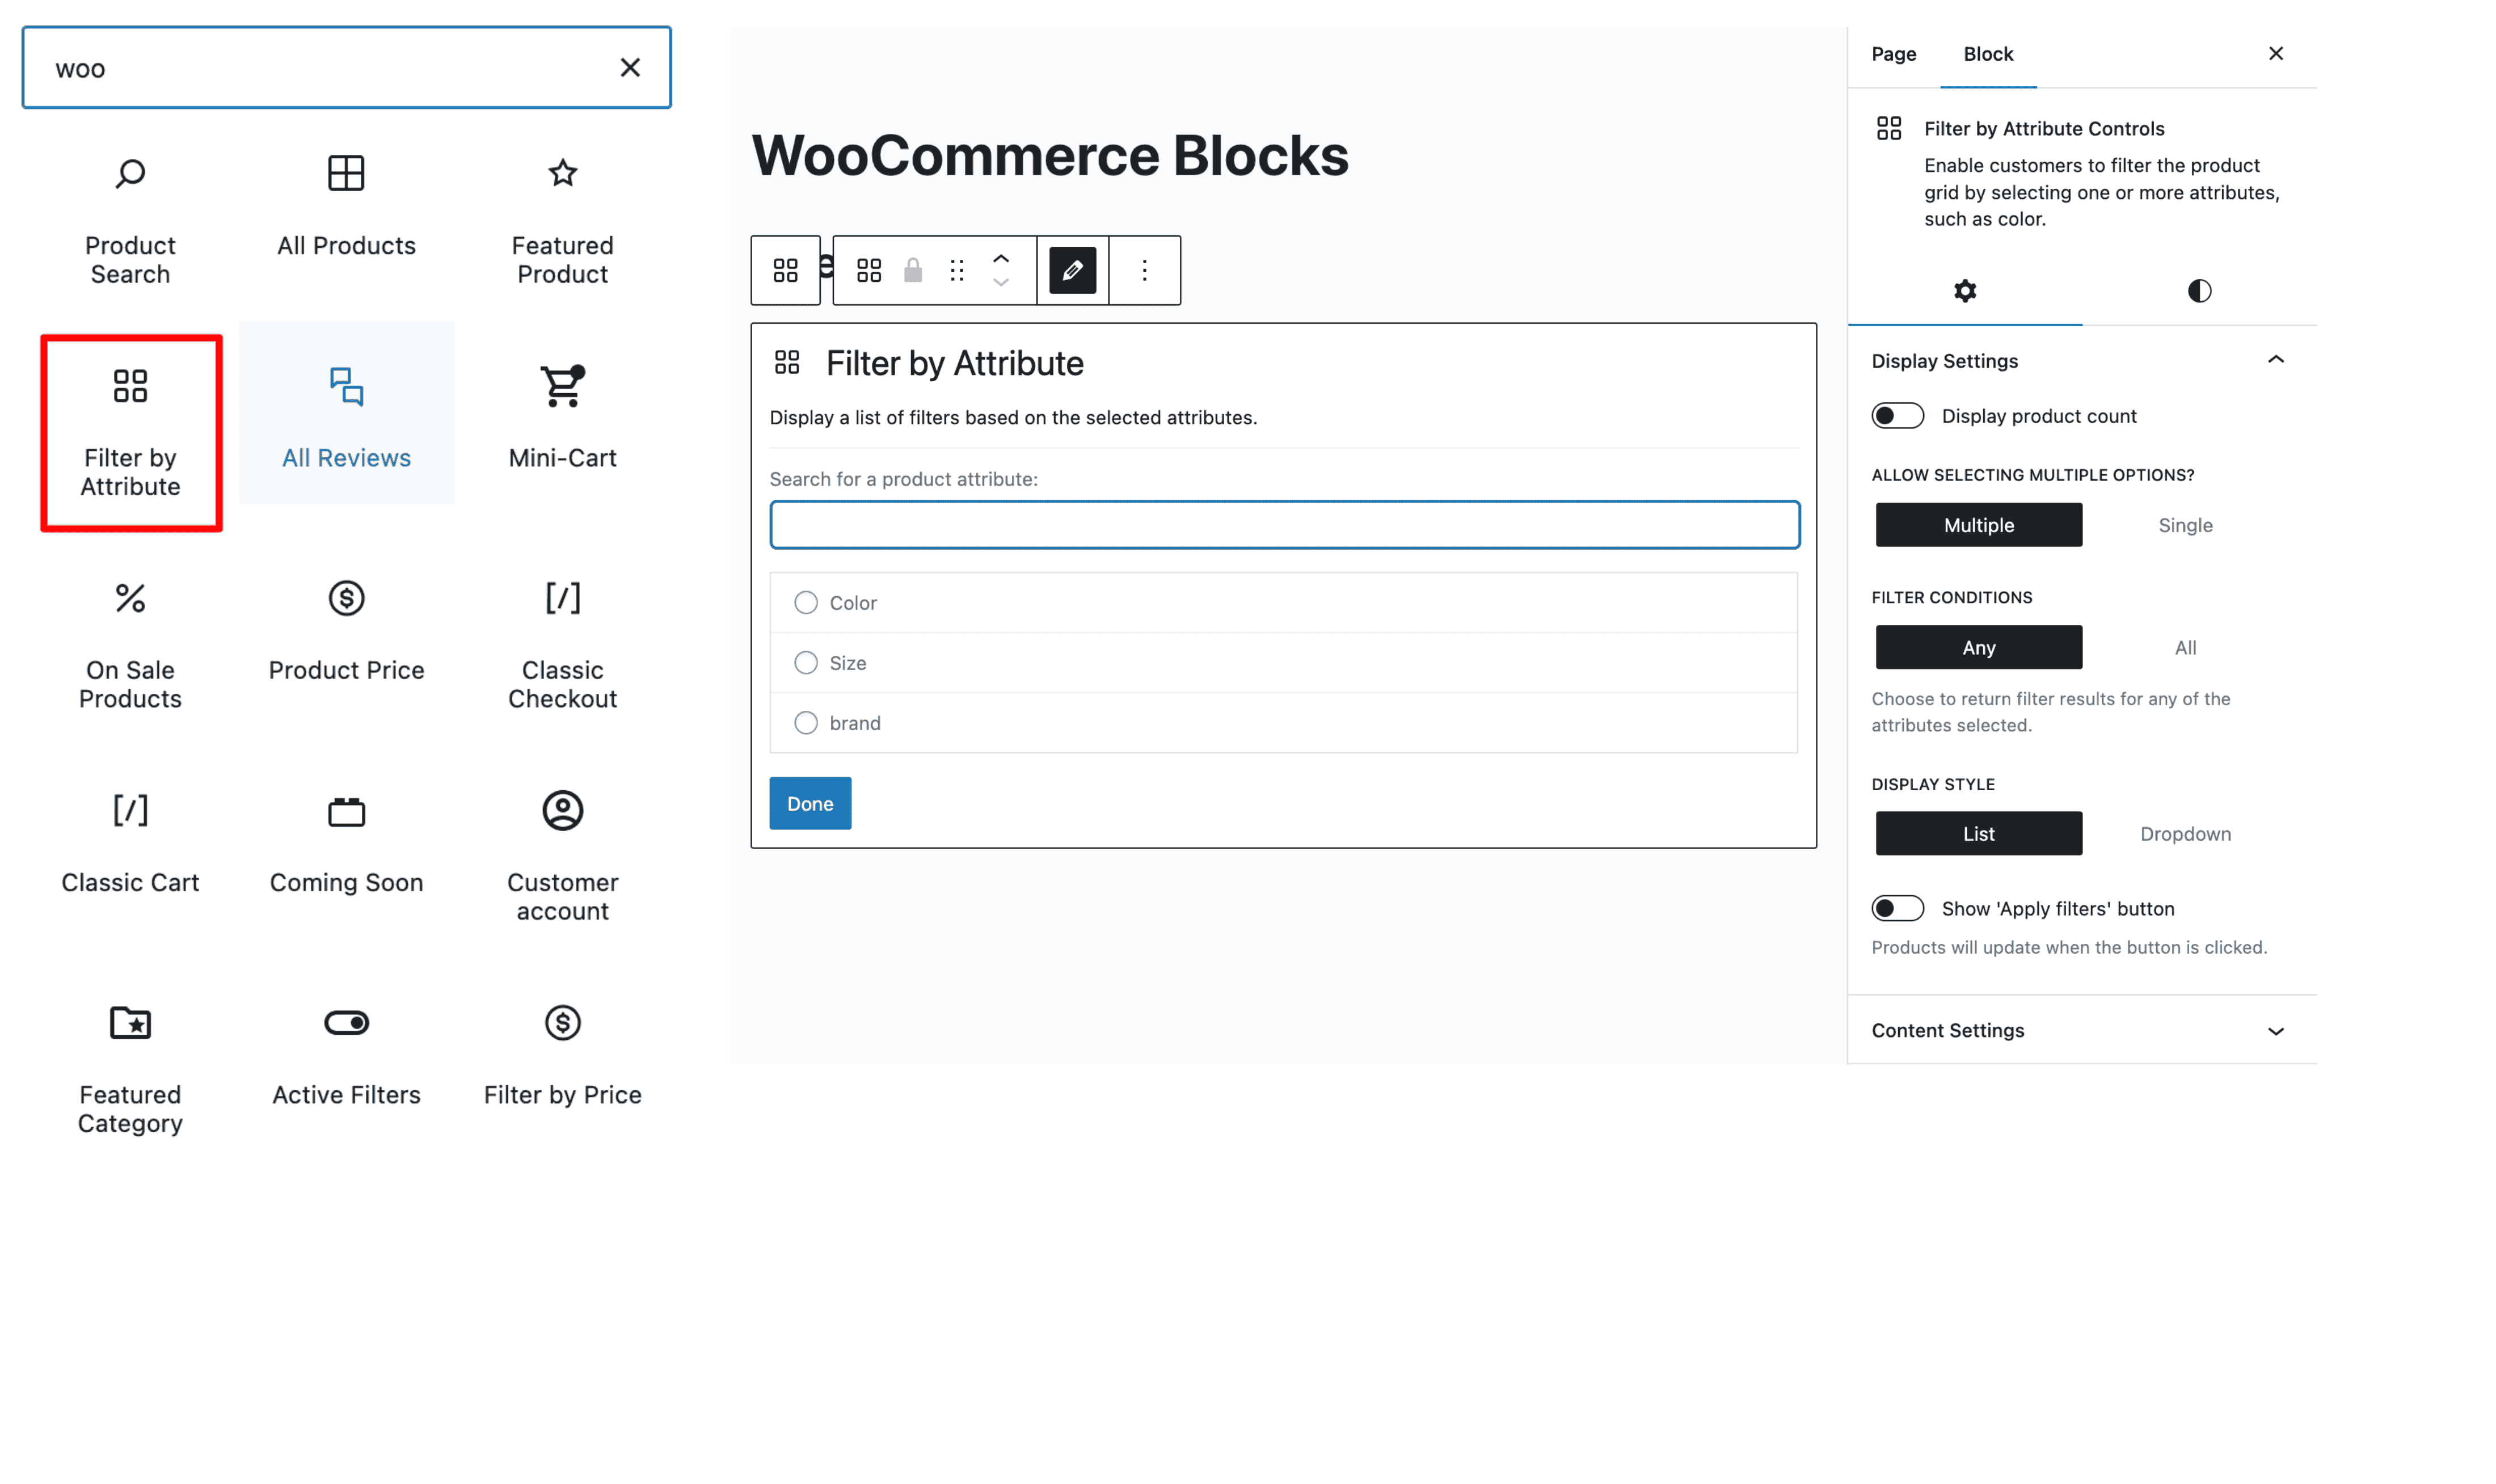Click the lock icon in block toolbar
Screen dimensions: 2496x1484
coord(912,270)
